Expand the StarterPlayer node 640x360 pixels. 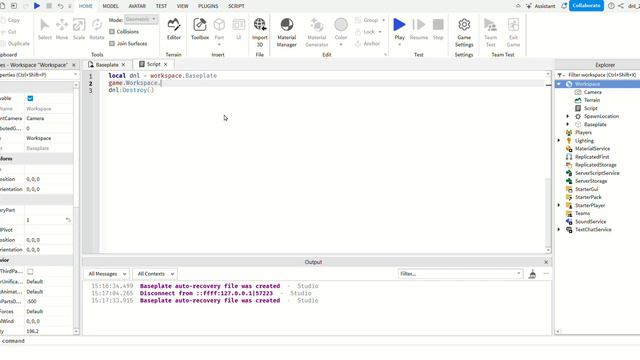coord(559,205)
